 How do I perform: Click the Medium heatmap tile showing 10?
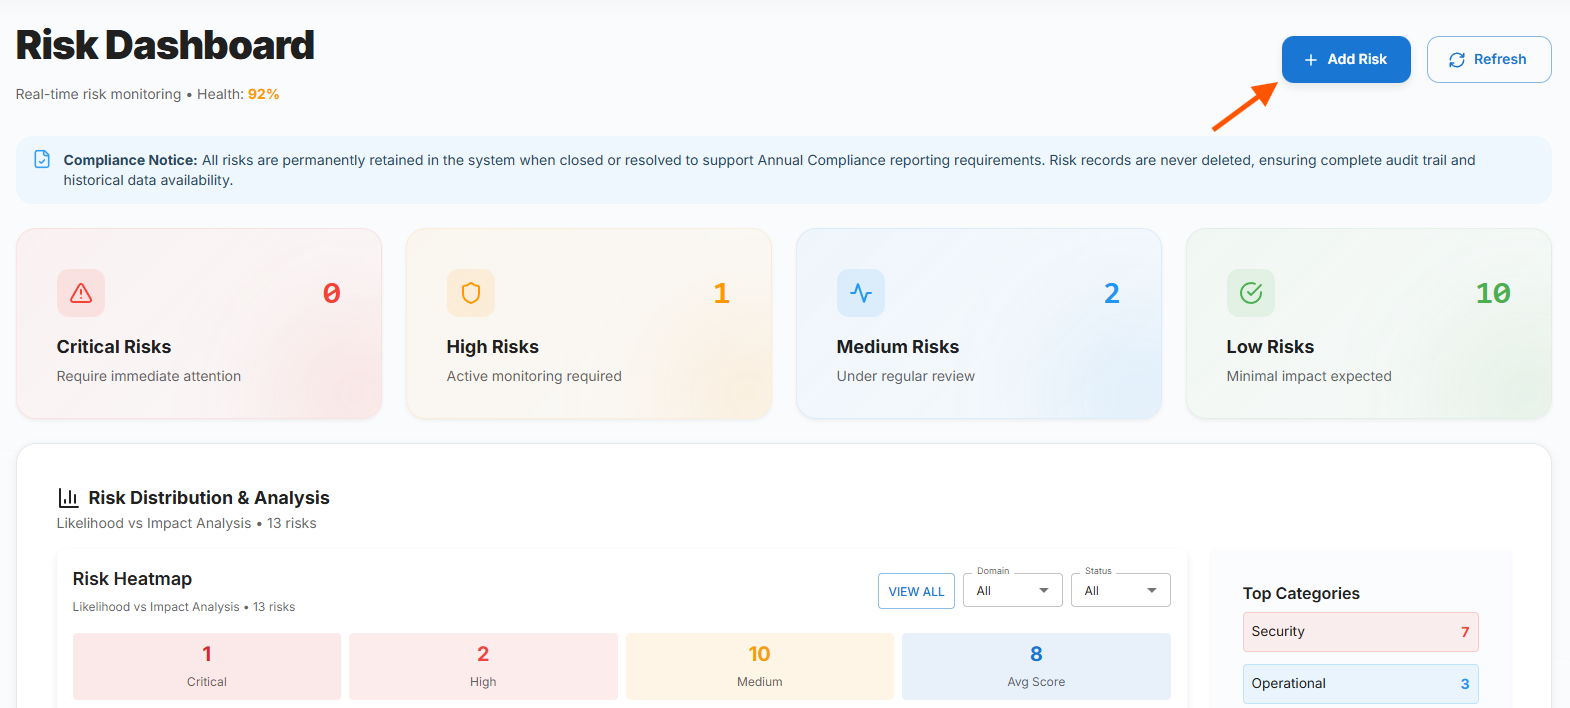759,666
